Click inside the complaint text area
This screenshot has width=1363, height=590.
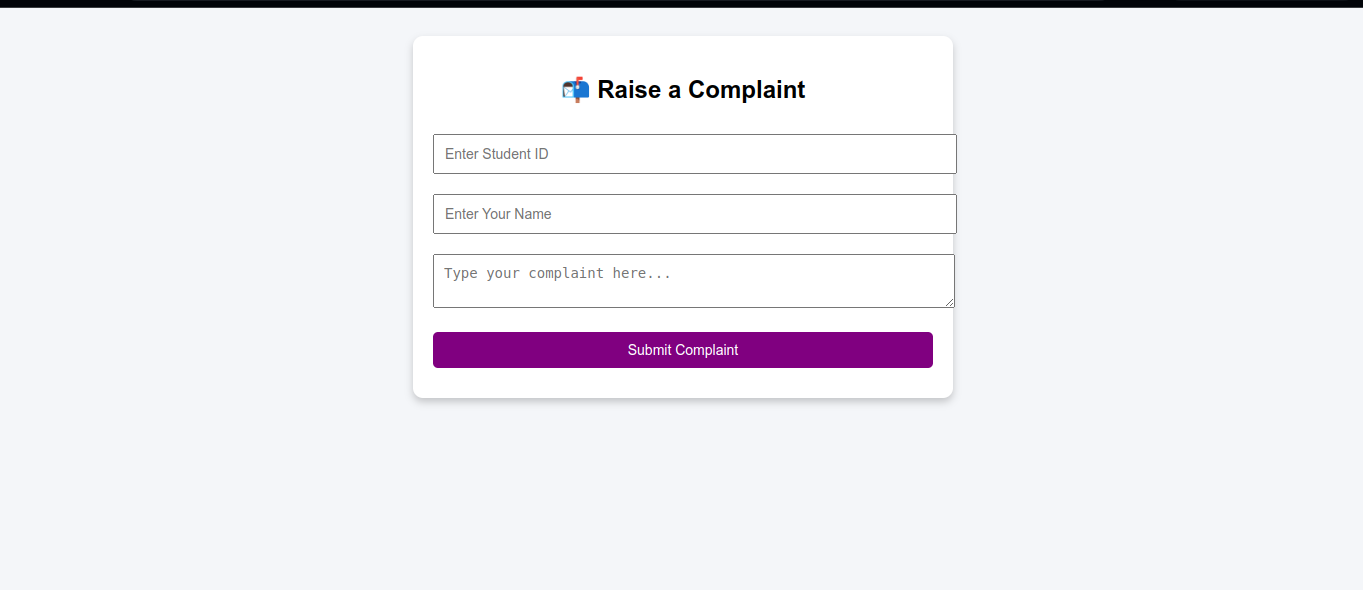click(x=694, y=281)
